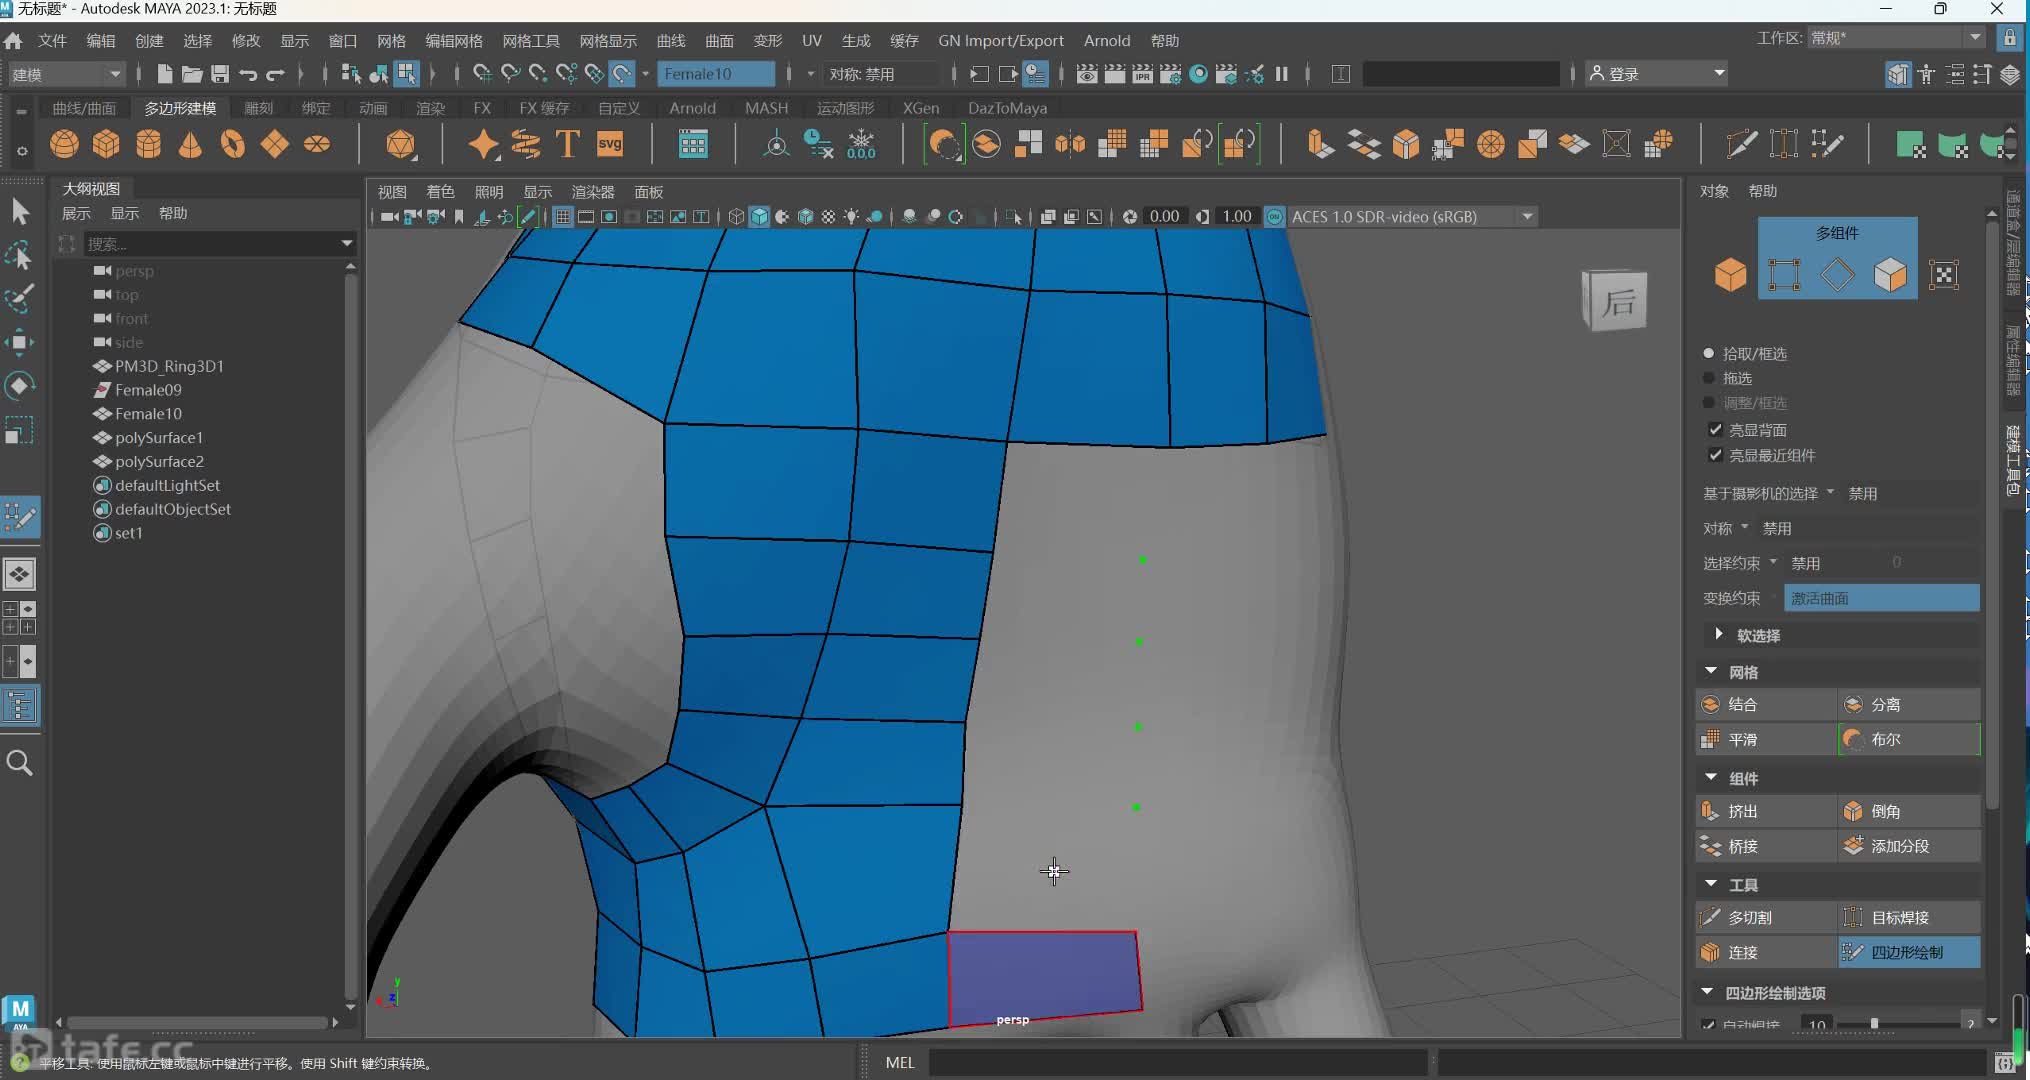
Task: Click the 四边形绘制 tool button
Action: click(x=1910, y=952)
